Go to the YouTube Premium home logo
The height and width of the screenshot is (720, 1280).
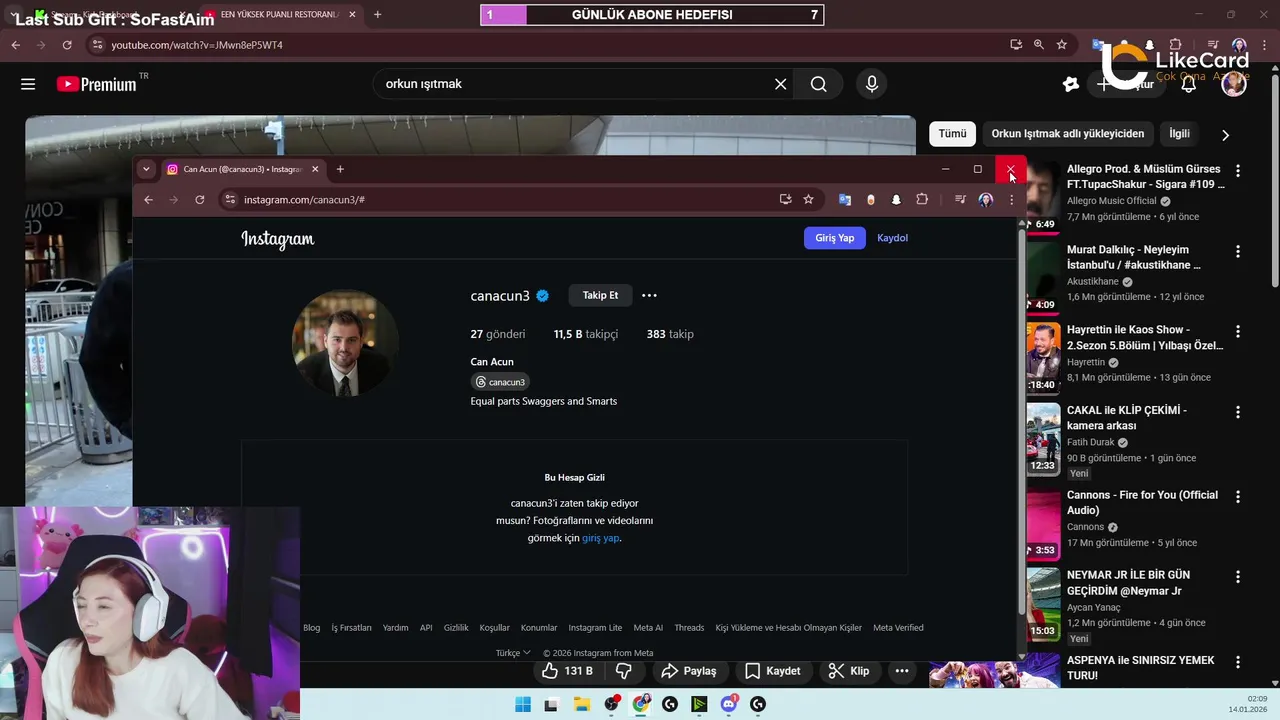tap(96, 84)
